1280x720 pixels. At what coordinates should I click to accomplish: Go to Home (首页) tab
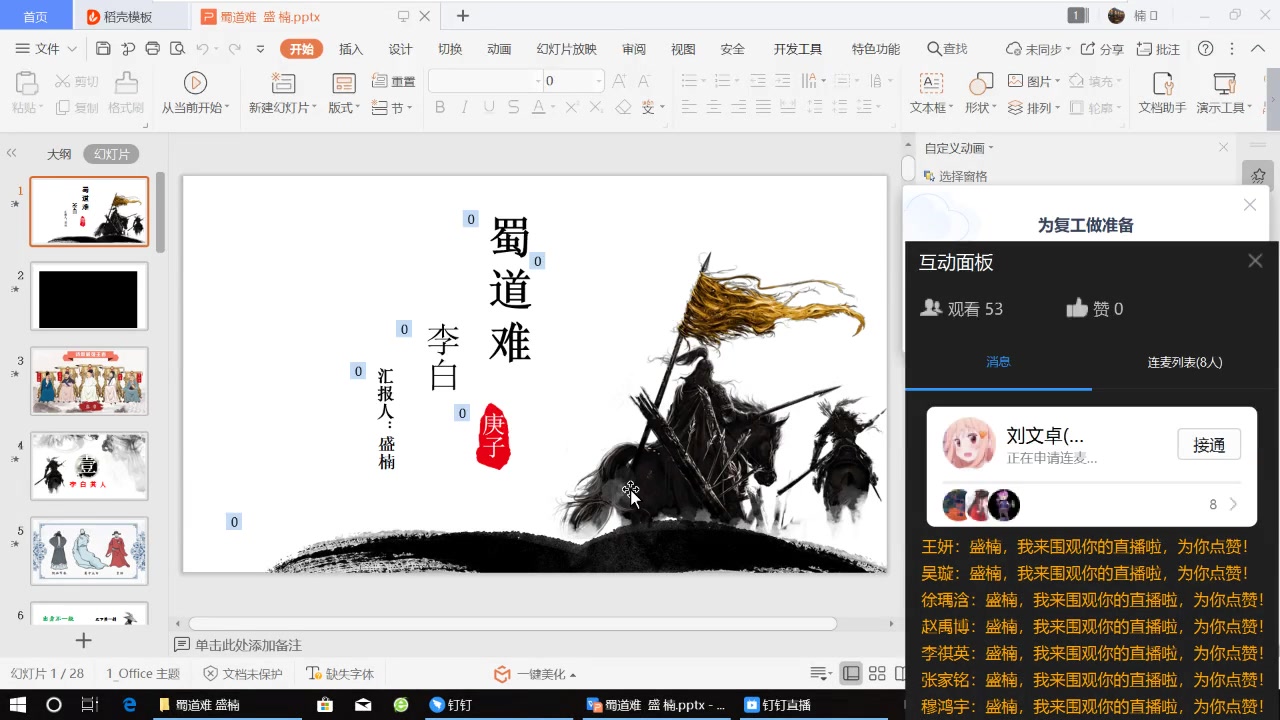click(35, 16)
